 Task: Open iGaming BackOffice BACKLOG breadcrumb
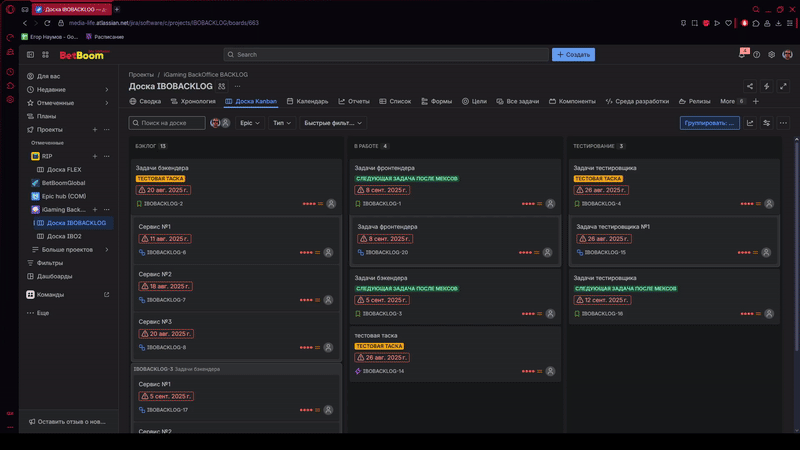tap(206, 74)
